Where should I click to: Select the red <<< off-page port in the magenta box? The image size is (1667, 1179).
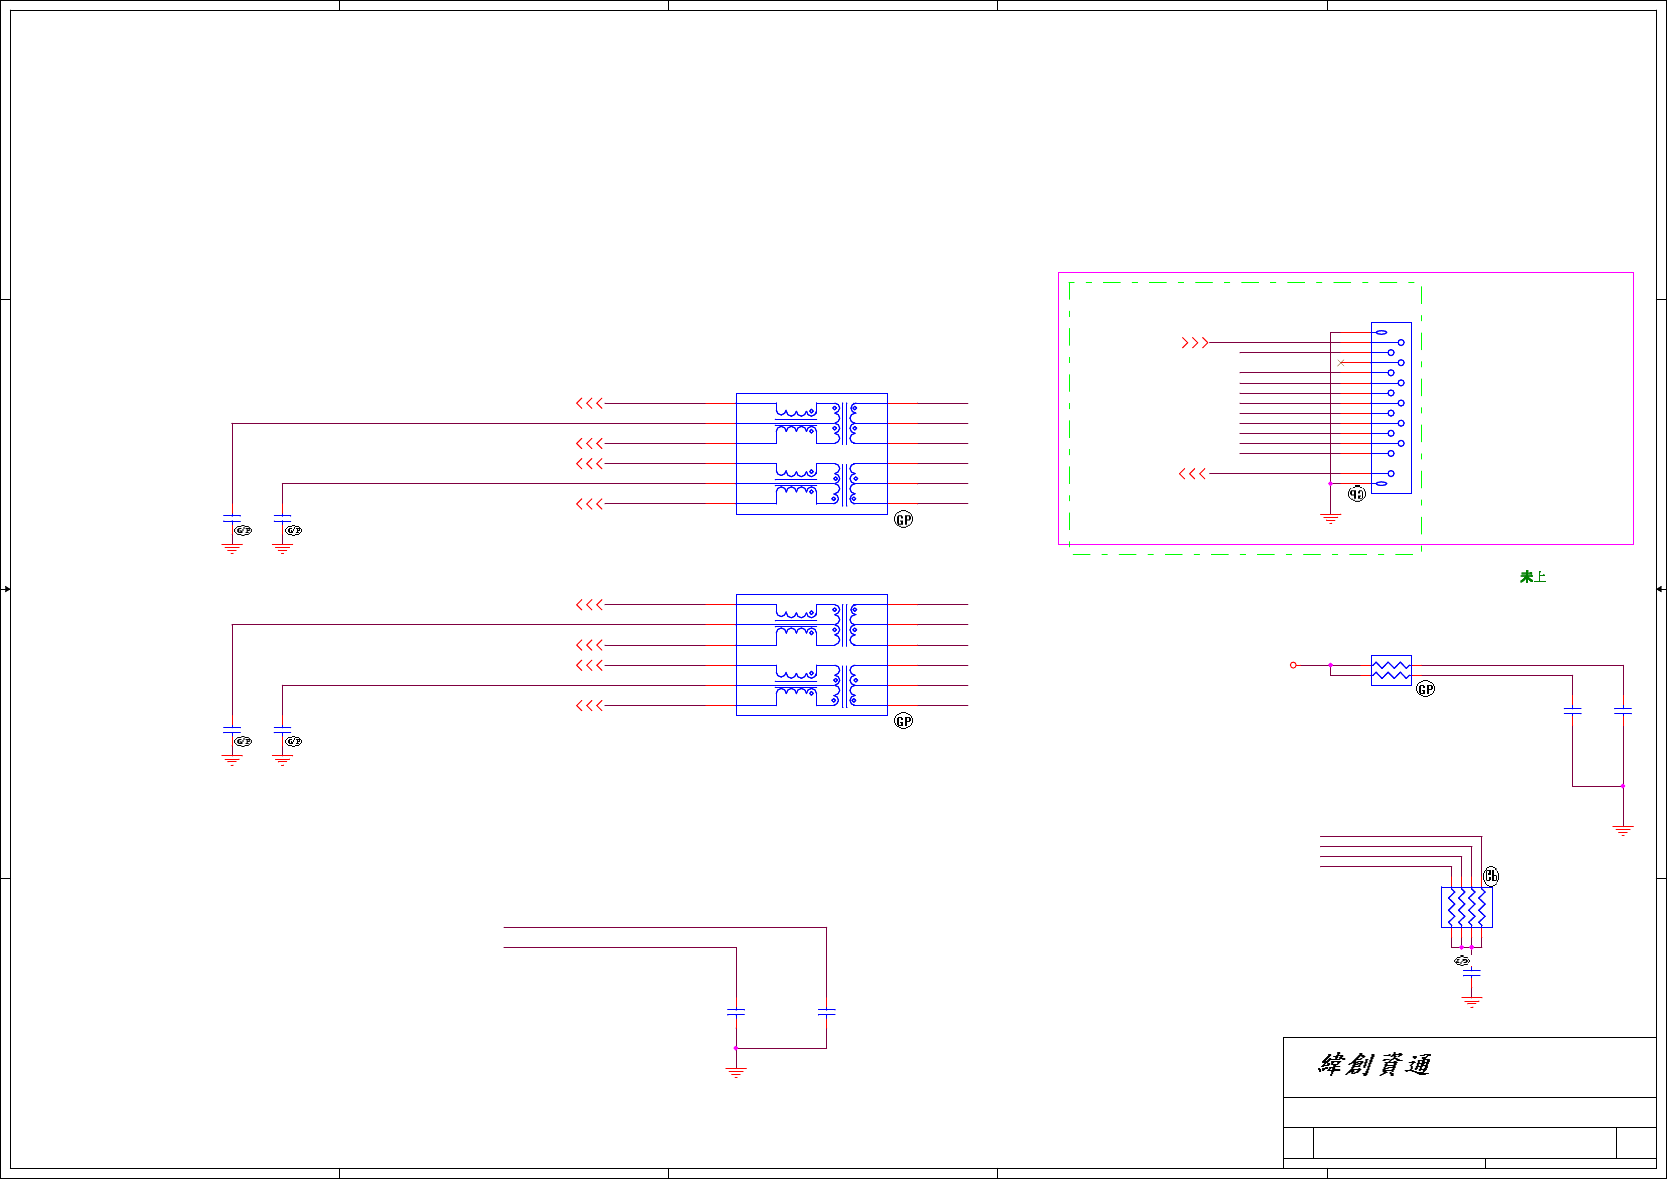tap(1193, 474)
